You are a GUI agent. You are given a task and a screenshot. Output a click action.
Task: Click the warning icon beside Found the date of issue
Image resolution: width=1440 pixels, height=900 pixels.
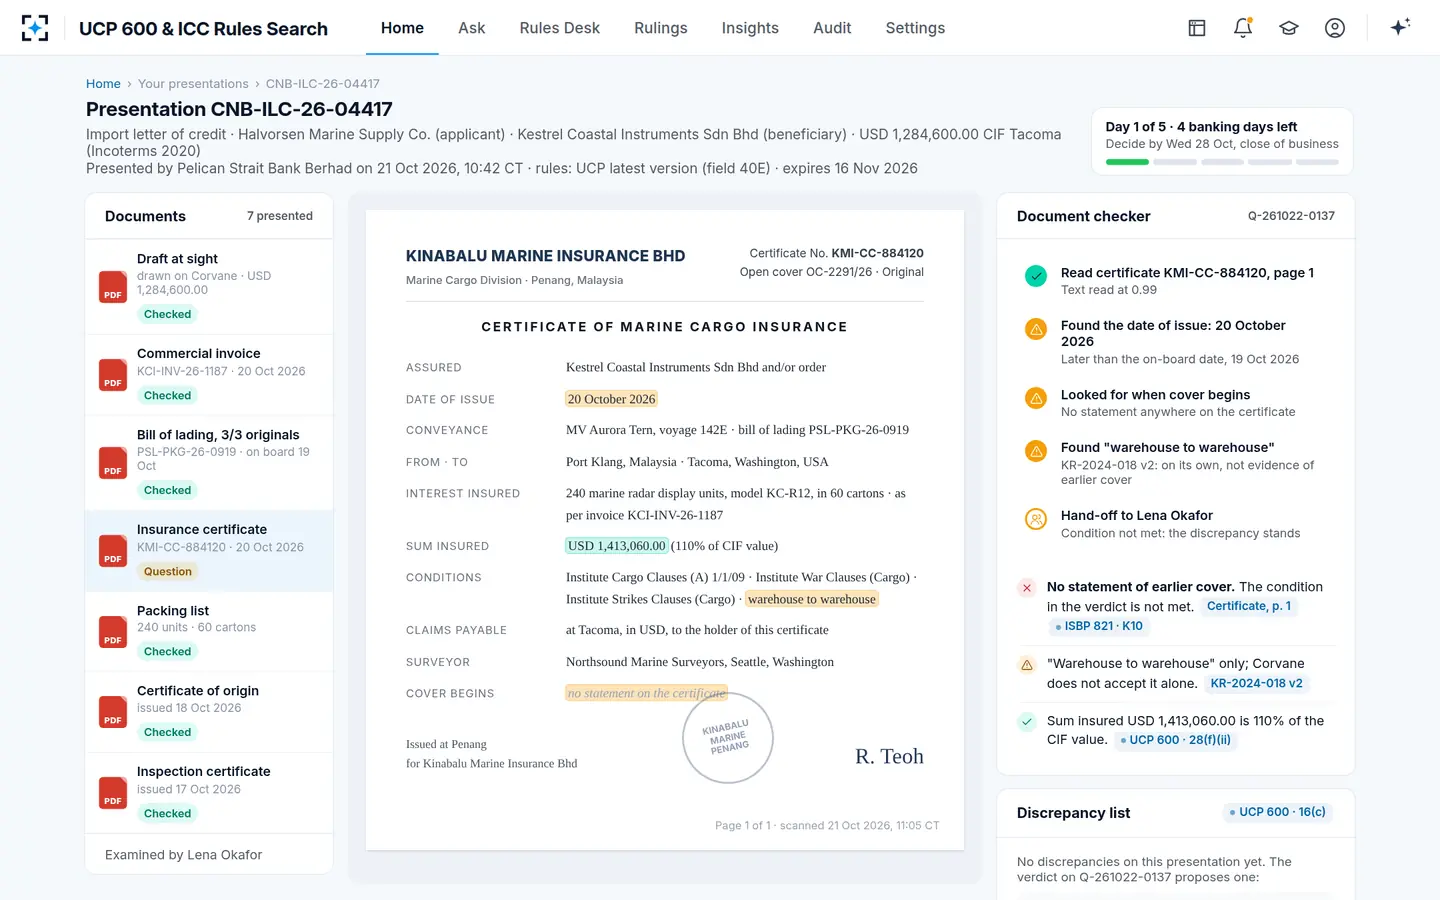tap(1036, 329)
